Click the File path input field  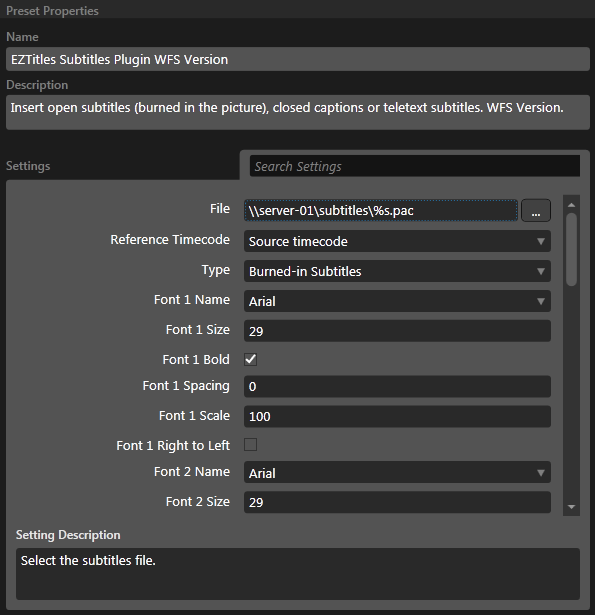[x=381, y=211]
